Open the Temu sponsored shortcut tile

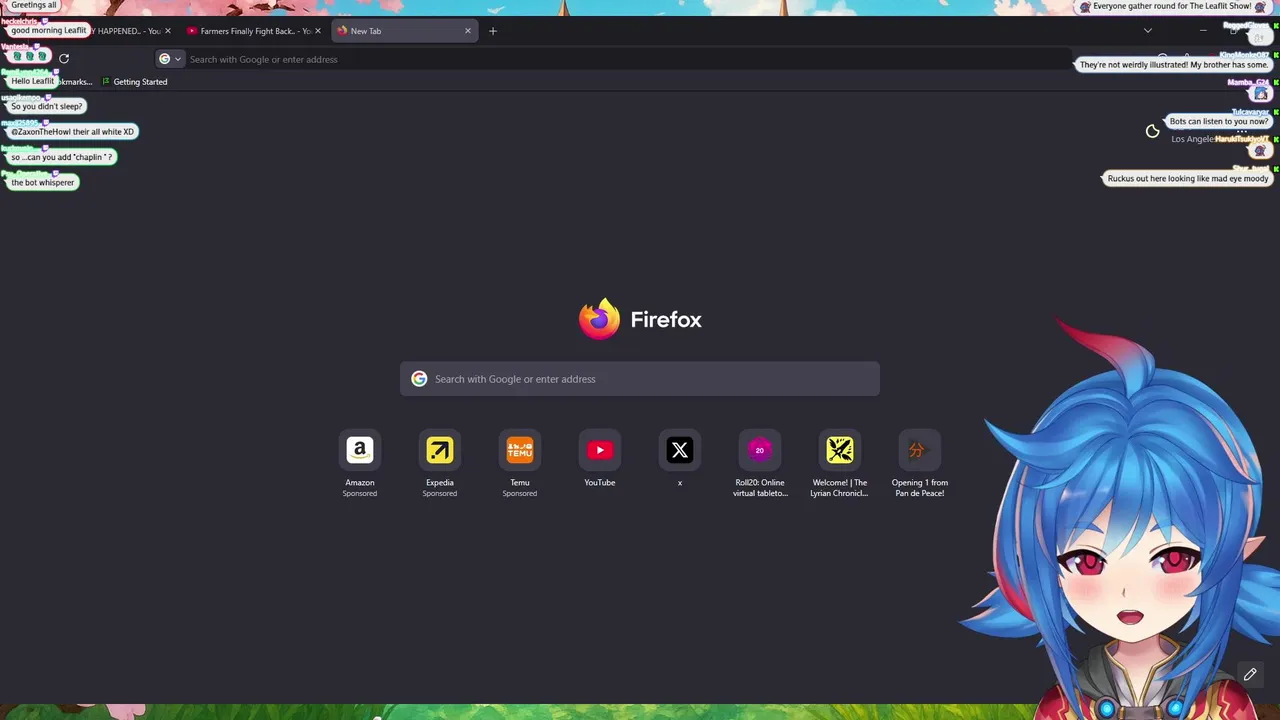(x=520, y=450)
